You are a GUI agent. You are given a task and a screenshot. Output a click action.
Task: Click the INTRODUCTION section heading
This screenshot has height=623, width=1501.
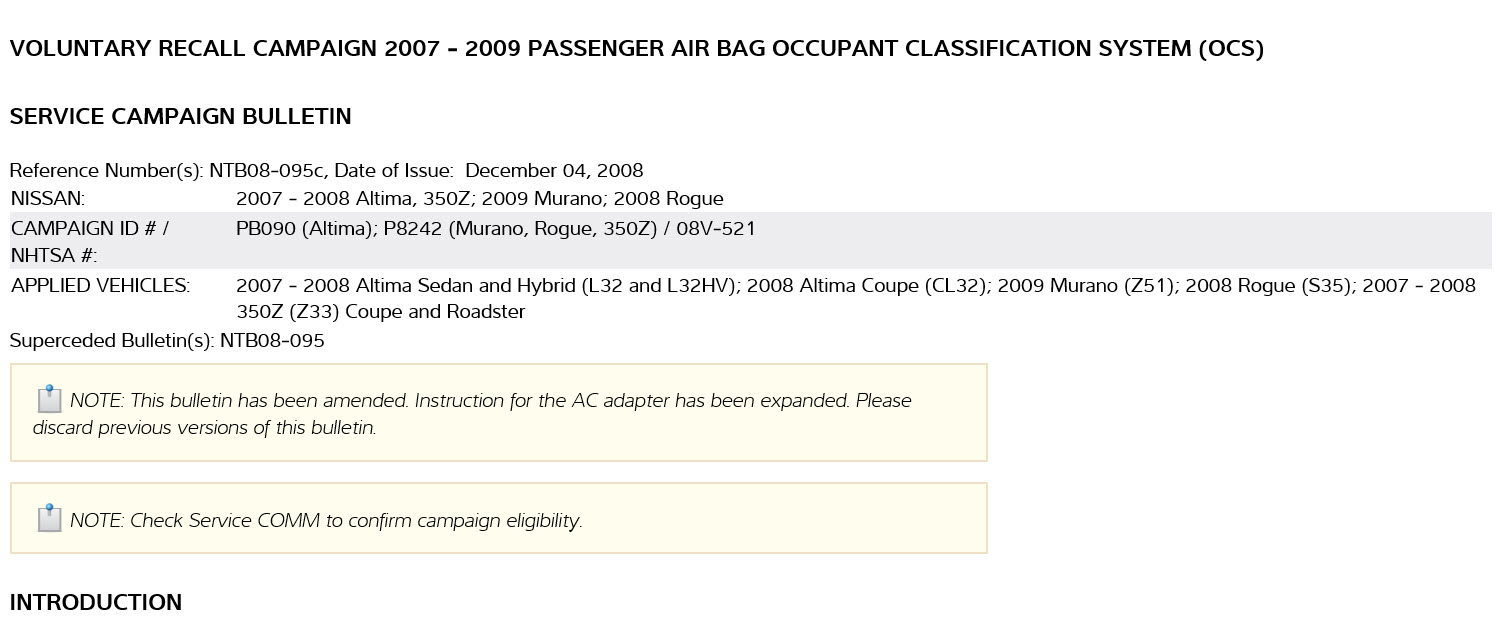pos(96,602)
